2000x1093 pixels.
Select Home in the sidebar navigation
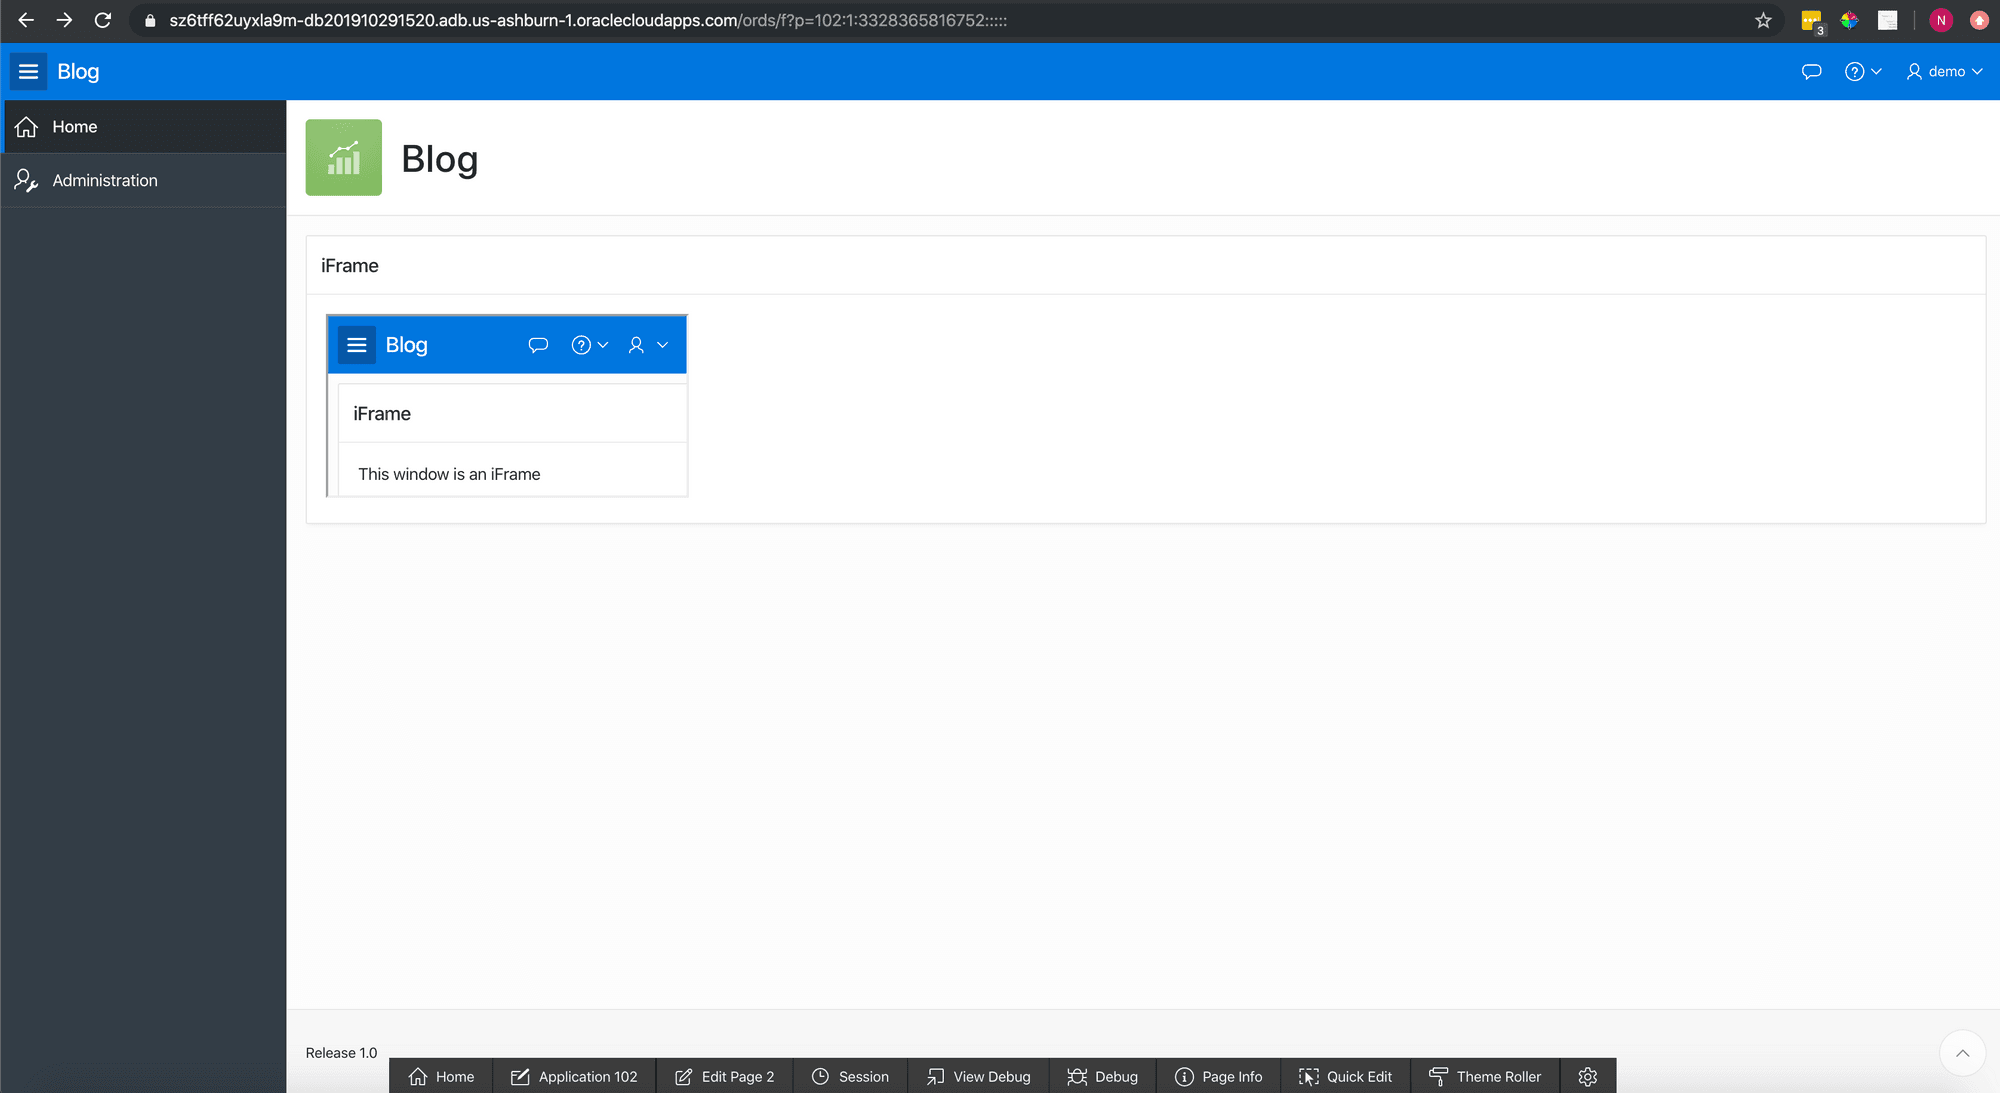pos(74,126)
